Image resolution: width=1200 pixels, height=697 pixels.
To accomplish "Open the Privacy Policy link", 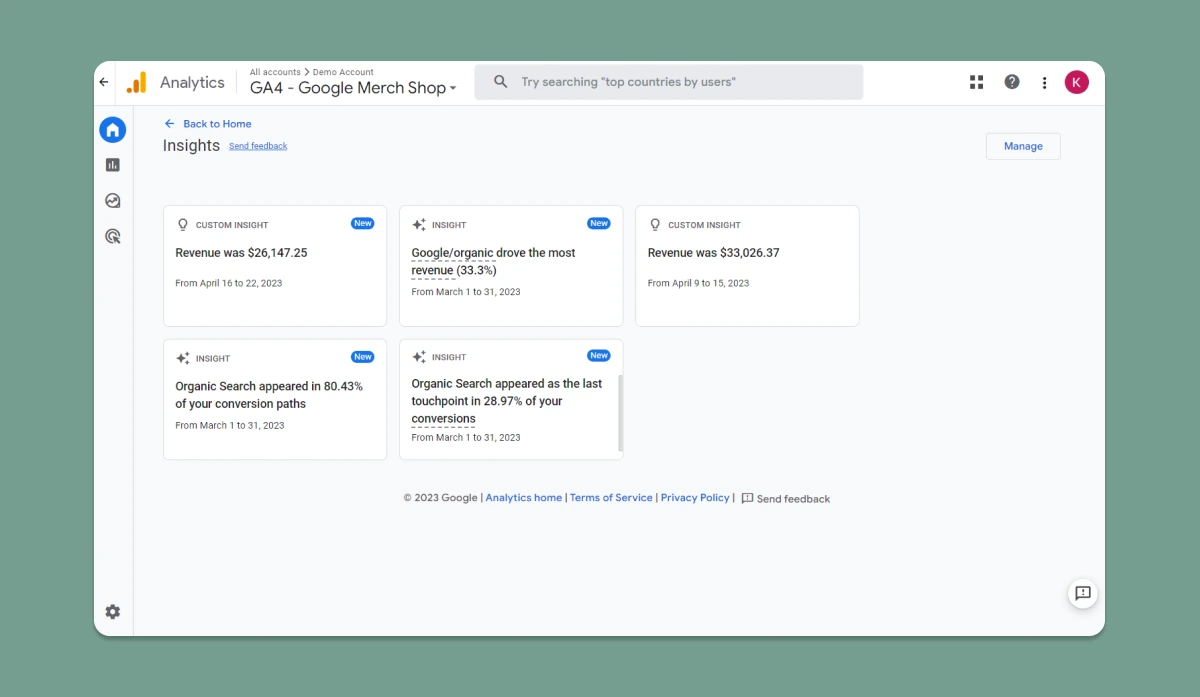I will [695, 498].
